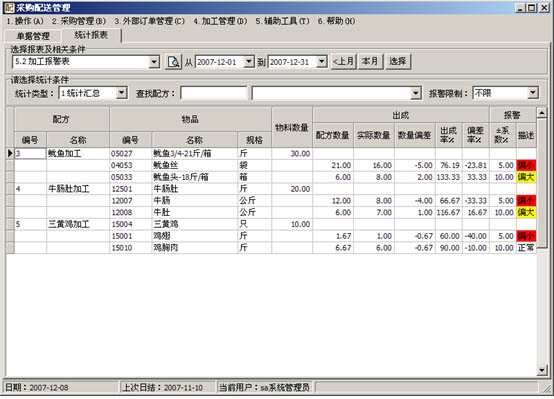Open the 2.采购管理(B) menu
The height and width of the screenshot is (399, 554).
[x=79, y=21]
